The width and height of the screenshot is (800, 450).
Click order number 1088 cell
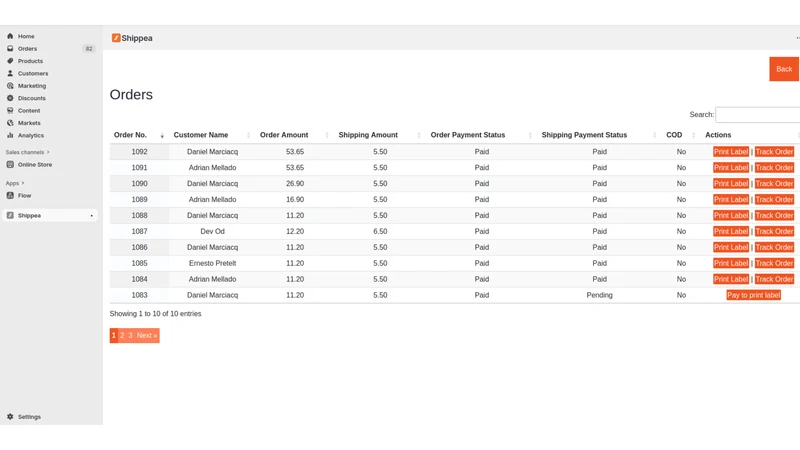139,215
